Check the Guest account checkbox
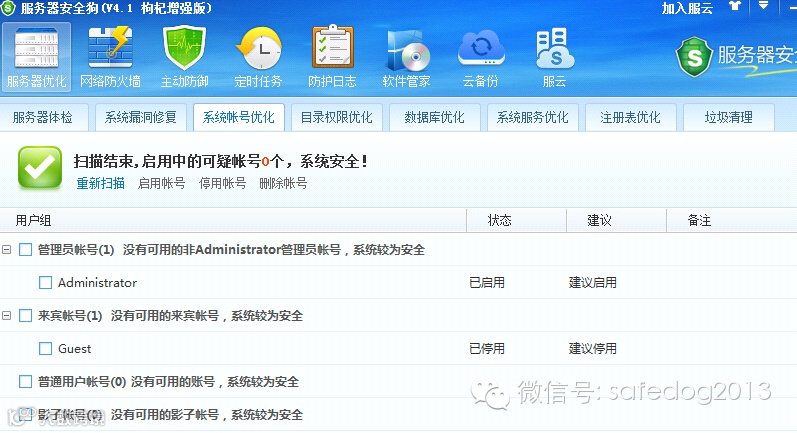Image resolution: width=797 pixels, height=433 pixels. click(x=45, y=349)
